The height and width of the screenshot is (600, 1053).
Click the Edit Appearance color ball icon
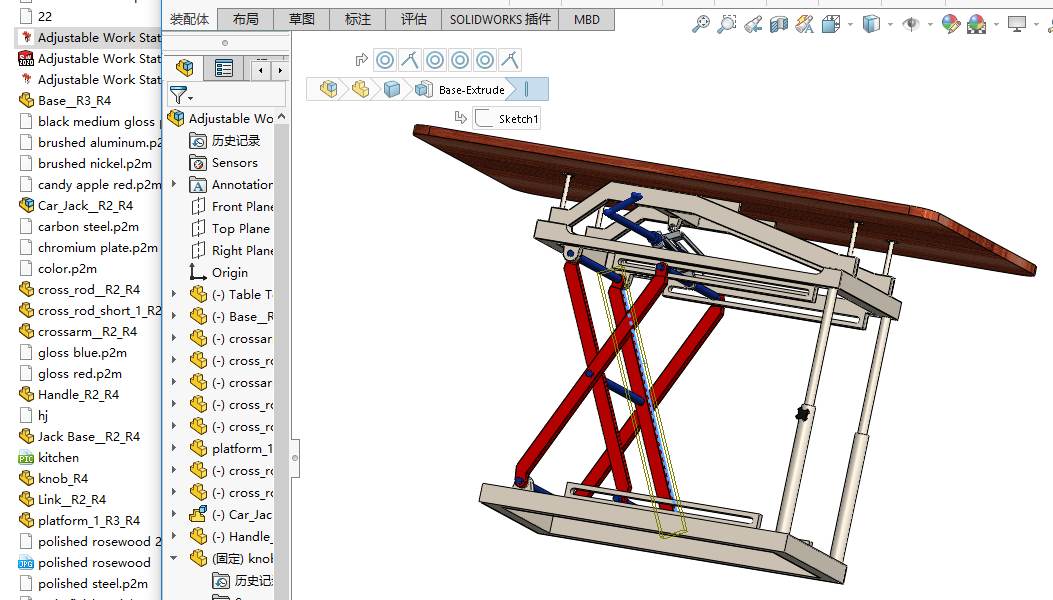(x=950, y=24)
